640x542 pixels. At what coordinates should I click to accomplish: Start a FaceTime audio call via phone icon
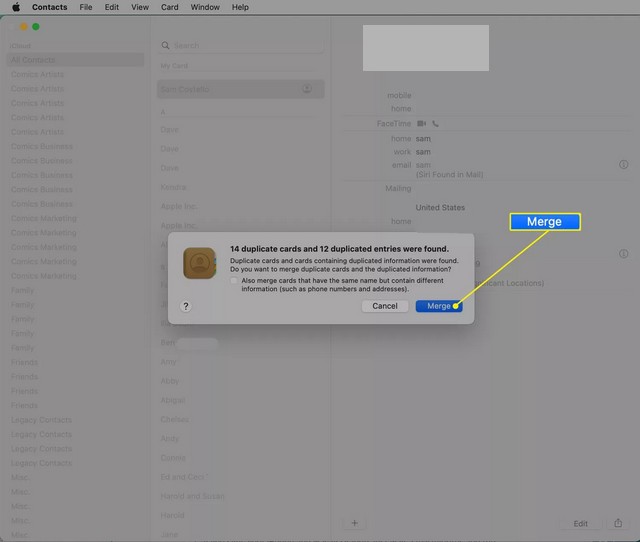pyautogui.click(x=435, y=123)
